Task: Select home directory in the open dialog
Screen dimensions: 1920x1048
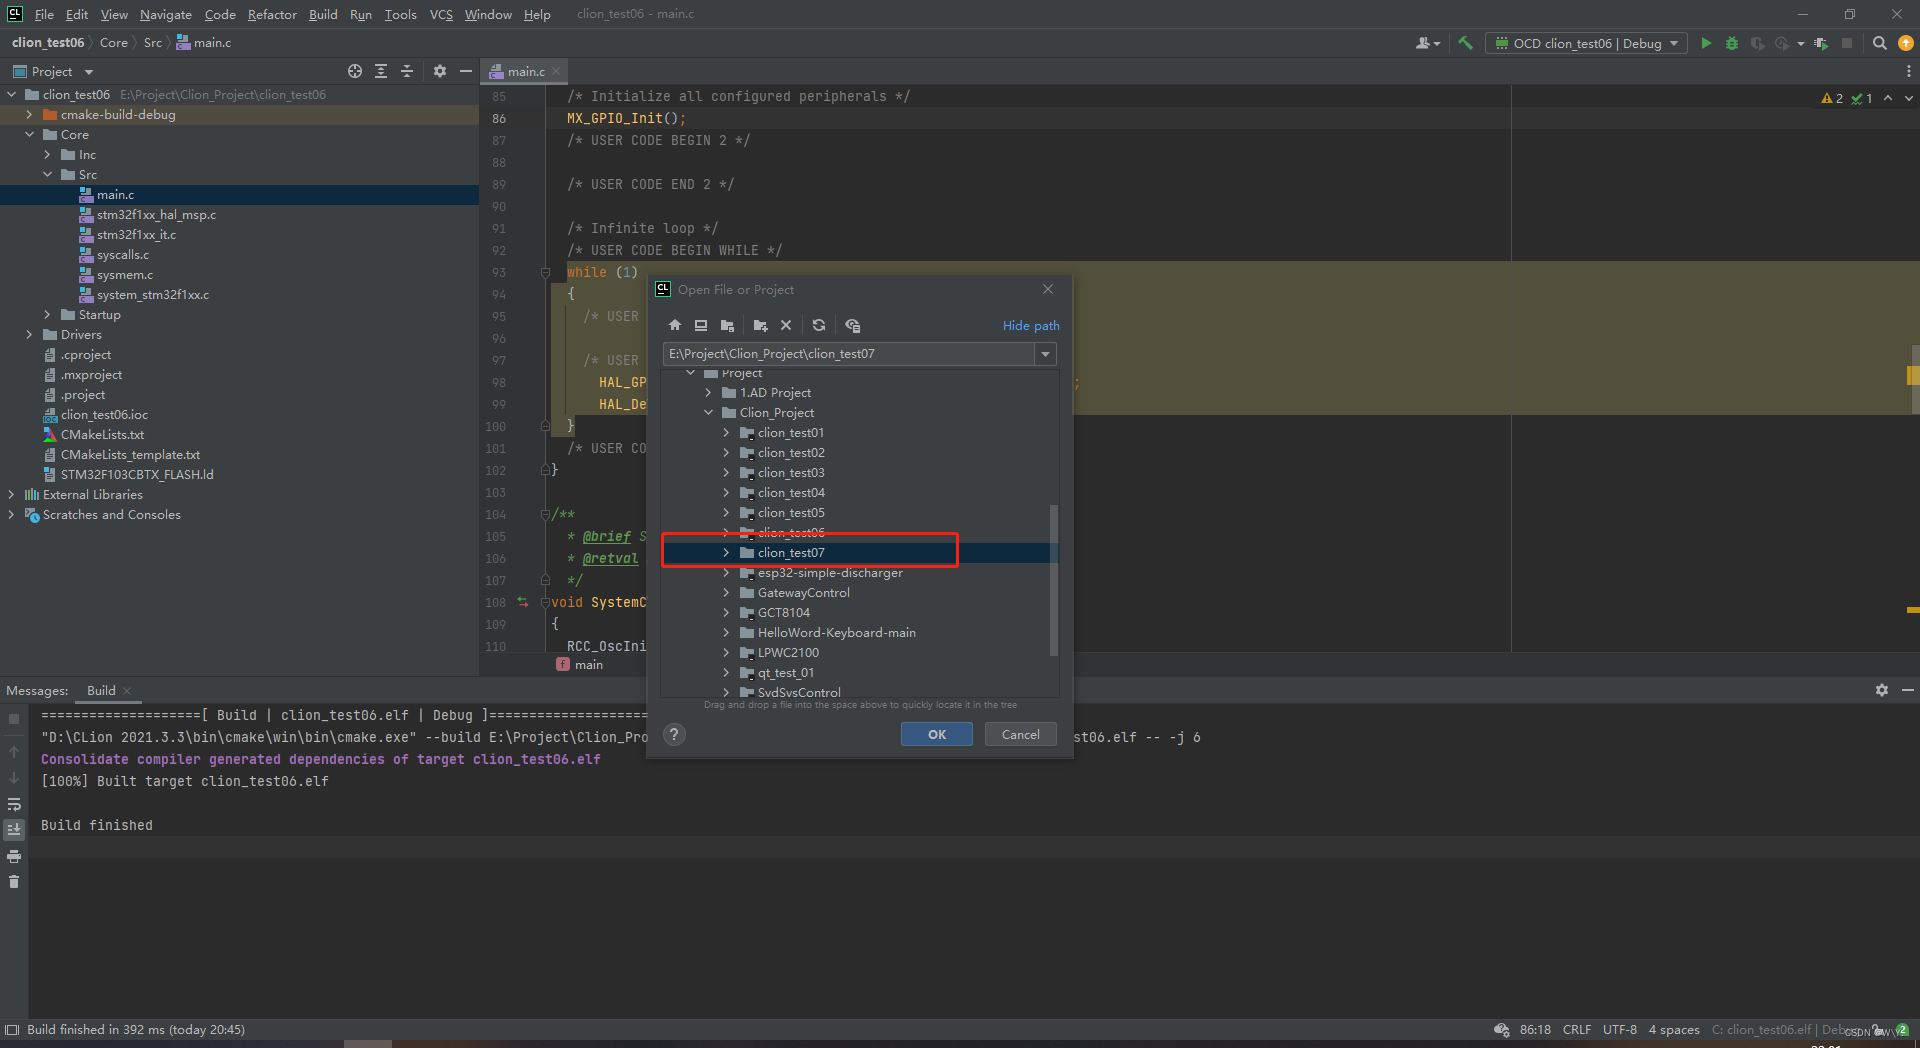Action: pos(675,325)
